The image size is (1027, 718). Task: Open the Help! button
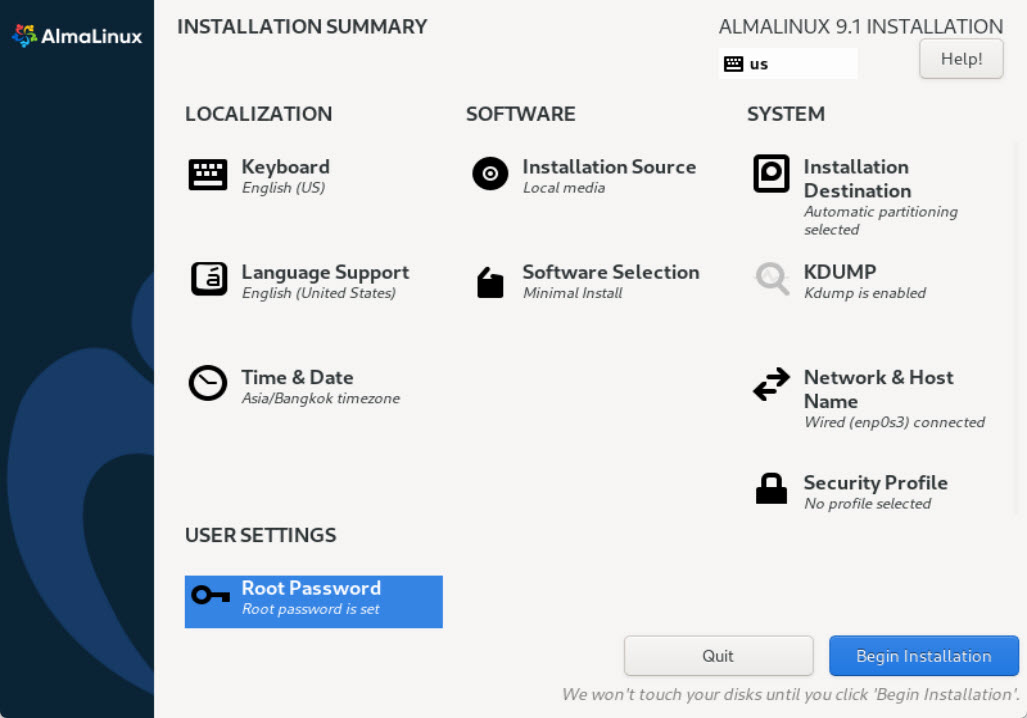tap(961, 59)
